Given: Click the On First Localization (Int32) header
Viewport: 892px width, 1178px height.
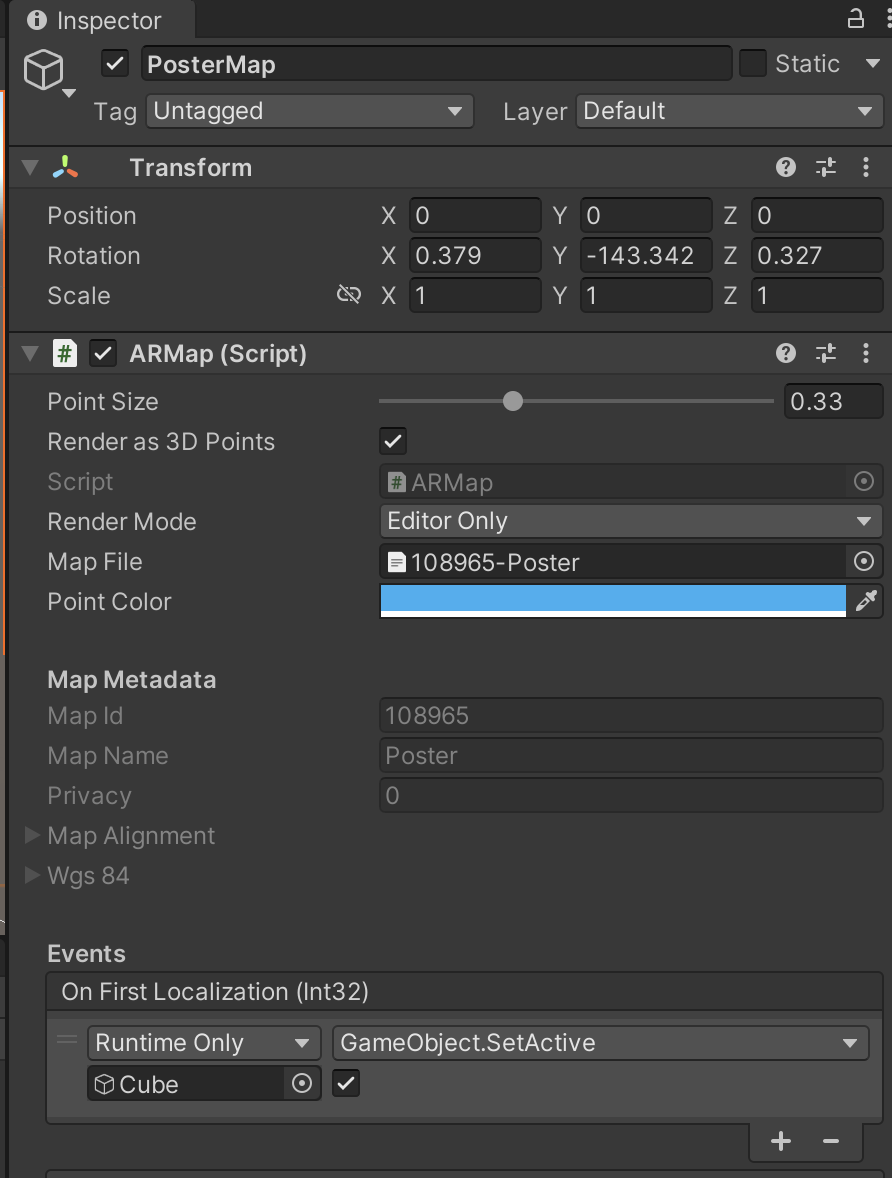Looking at the screenshot, I should pos(464,991).
